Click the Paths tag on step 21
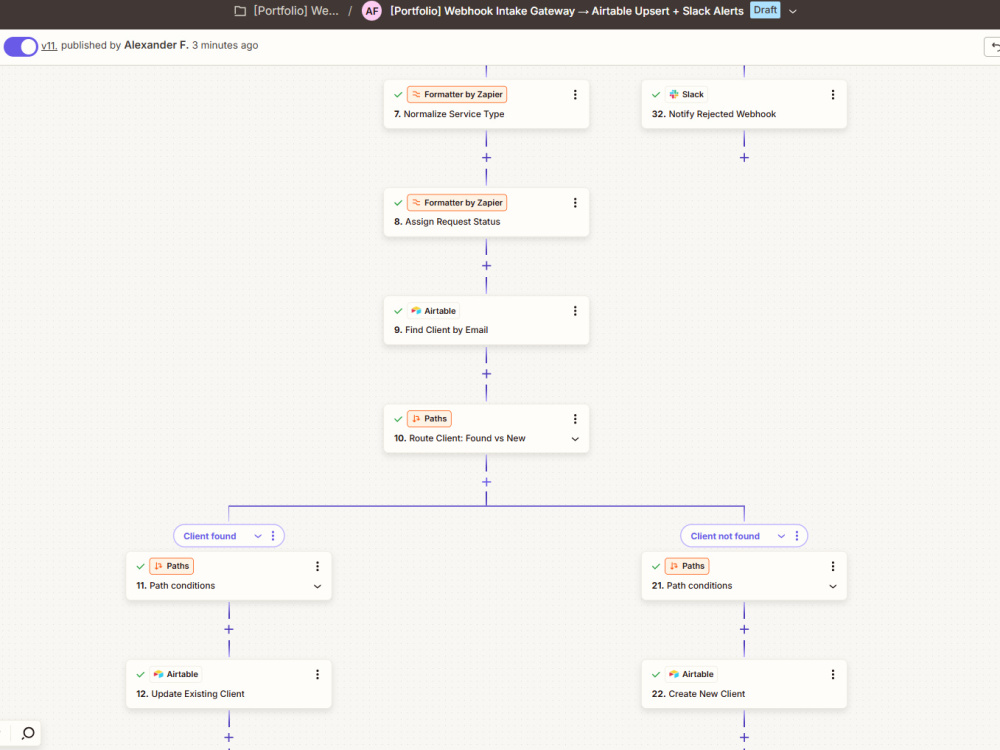The height and width of the screenshot is (750, 1000). point(687,566)
